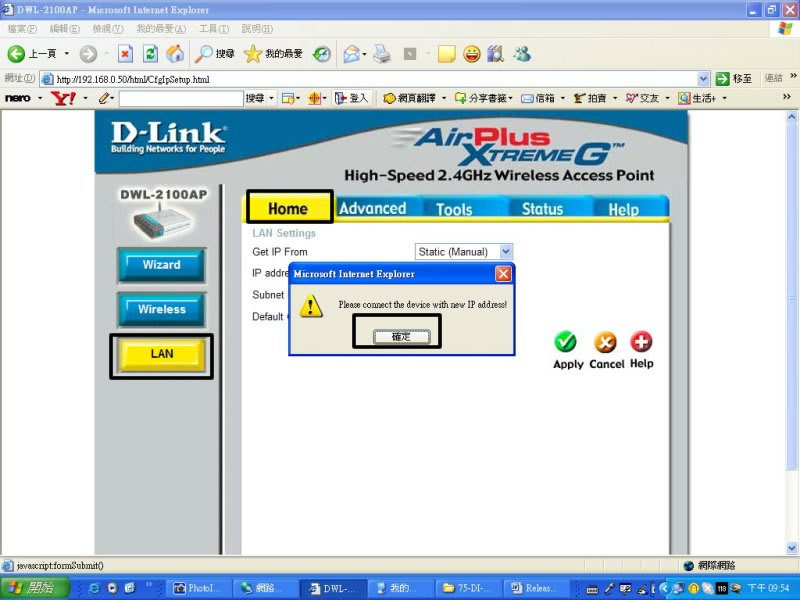The image size is (800, 600).
Task: Click the system clock showing 下午 09:54
Action: click(x=767, y=588)
